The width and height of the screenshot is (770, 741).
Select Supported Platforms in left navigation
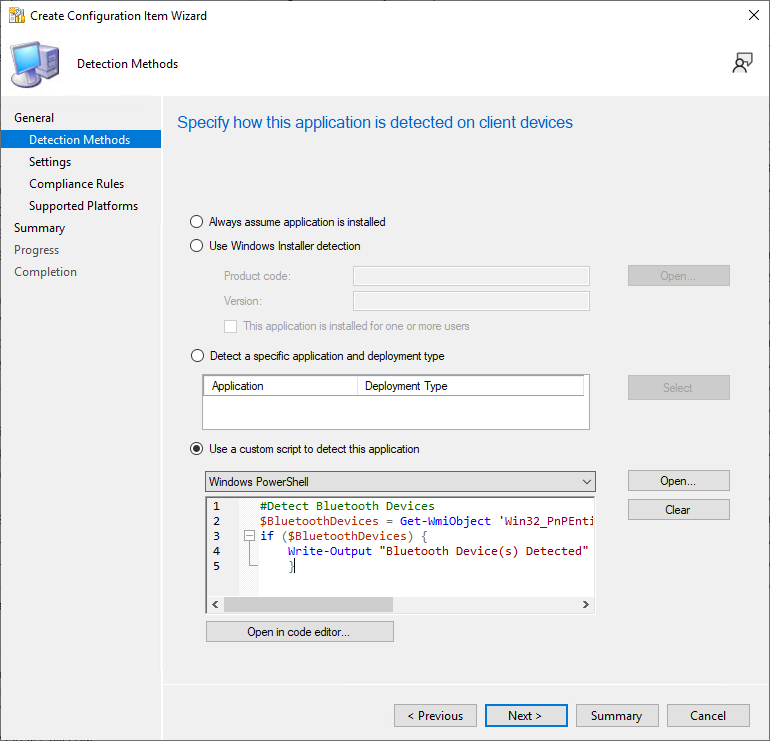[83, 206]
